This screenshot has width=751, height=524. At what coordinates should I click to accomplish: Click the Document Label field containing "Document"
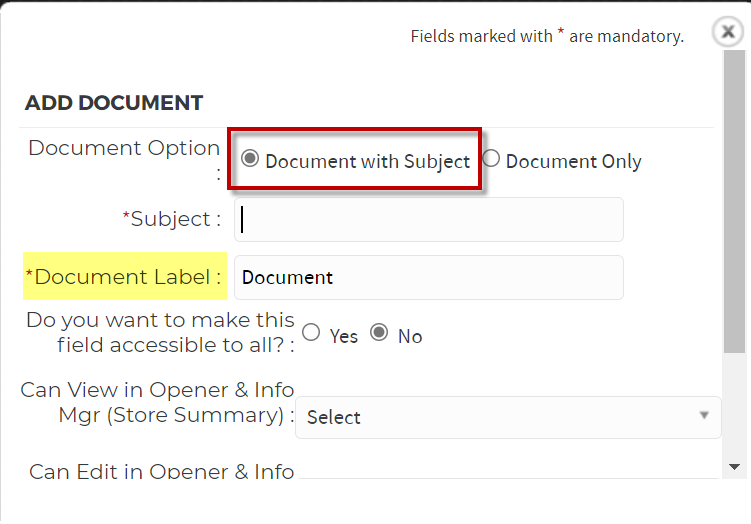[x=429, y=277]
